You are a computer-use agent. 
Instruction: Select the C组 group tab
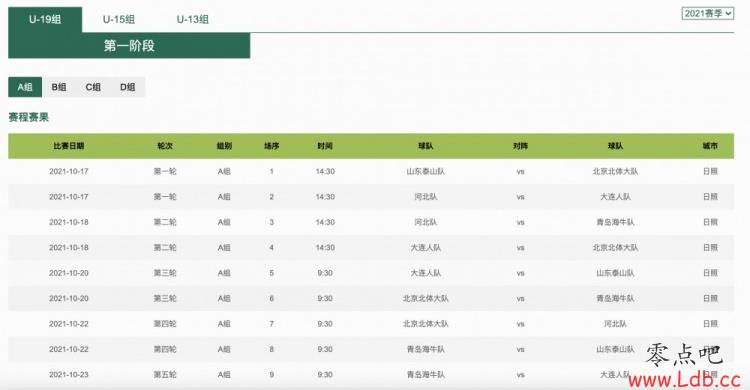pos(93,87)
